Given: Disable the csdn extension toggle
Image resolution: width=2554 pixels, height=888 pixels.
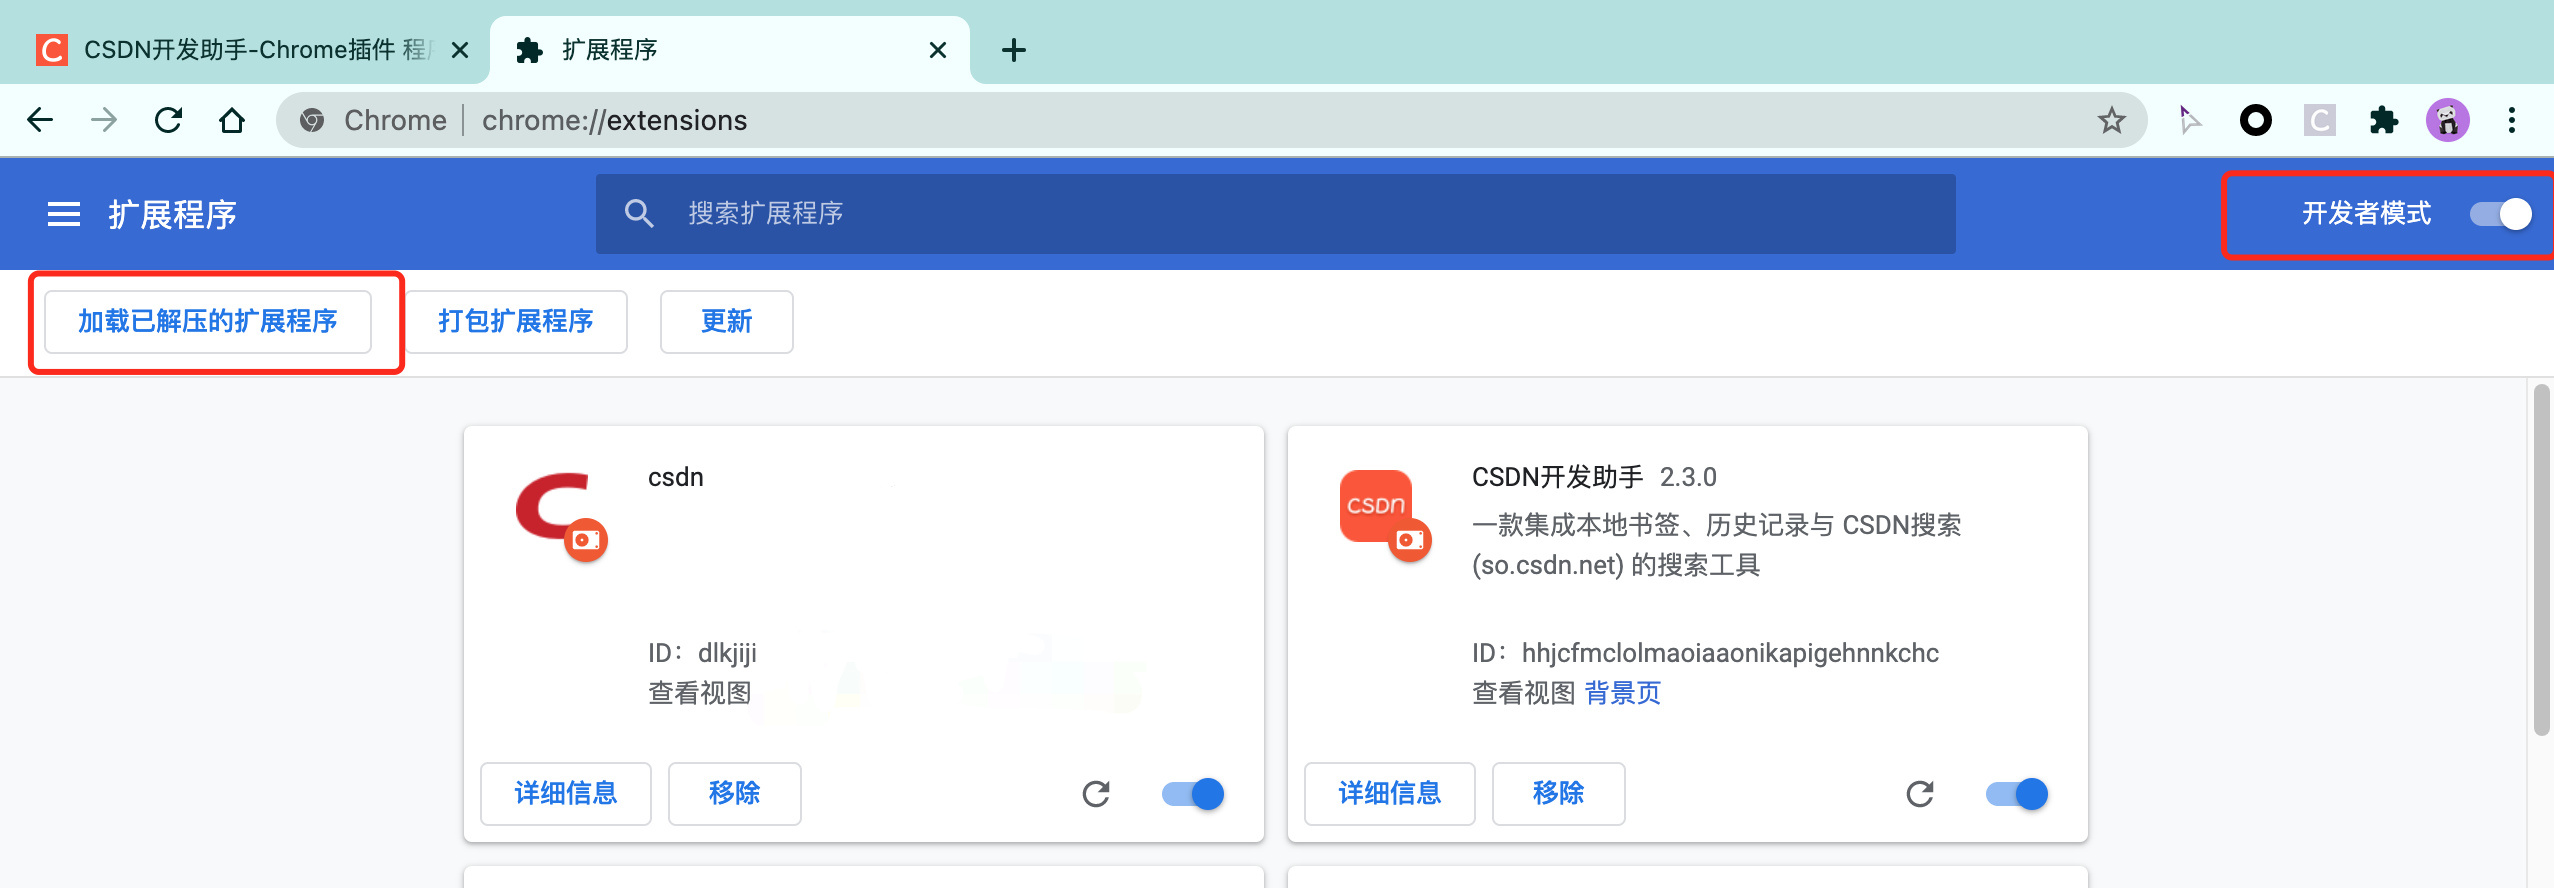Looking at the screenshot, I should click(1193, 794).
